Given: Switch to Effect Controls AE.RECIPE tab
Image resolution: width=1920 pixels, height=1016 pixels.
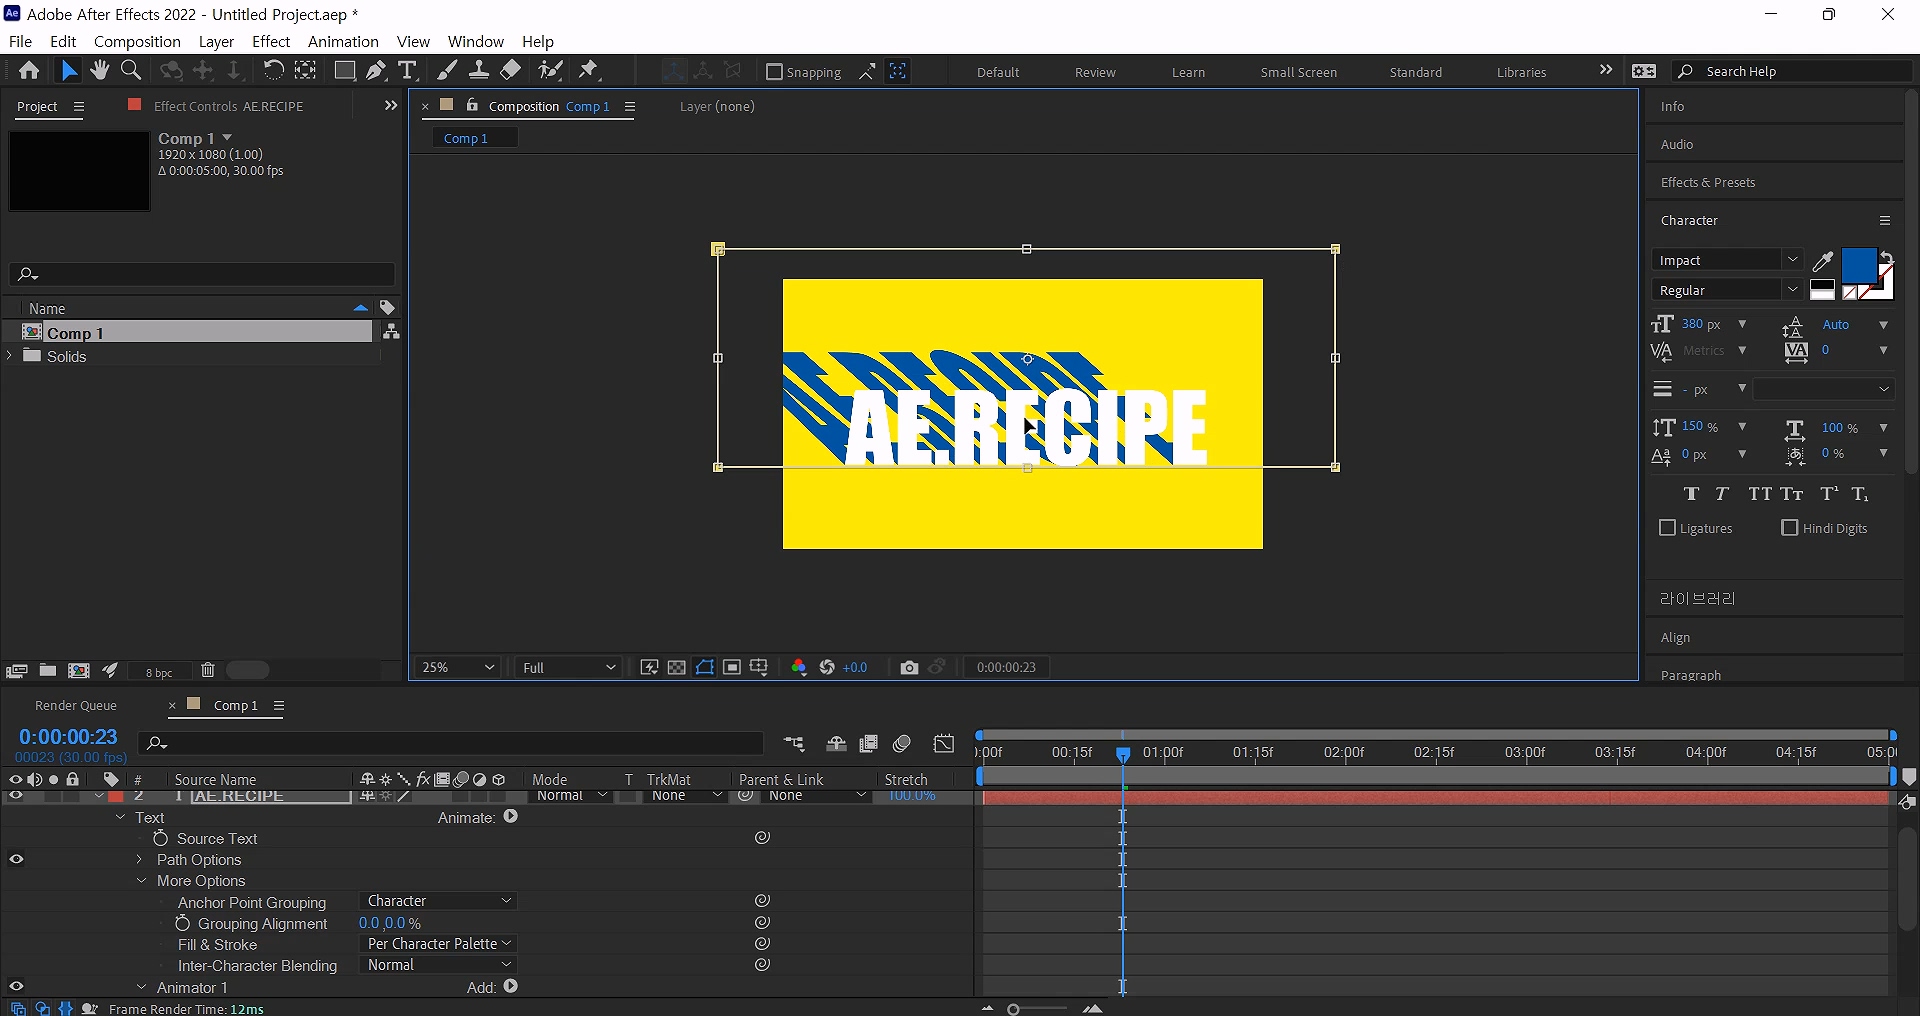Looking at the screenshot, I should pyautogui.click(x=228, y=106).
